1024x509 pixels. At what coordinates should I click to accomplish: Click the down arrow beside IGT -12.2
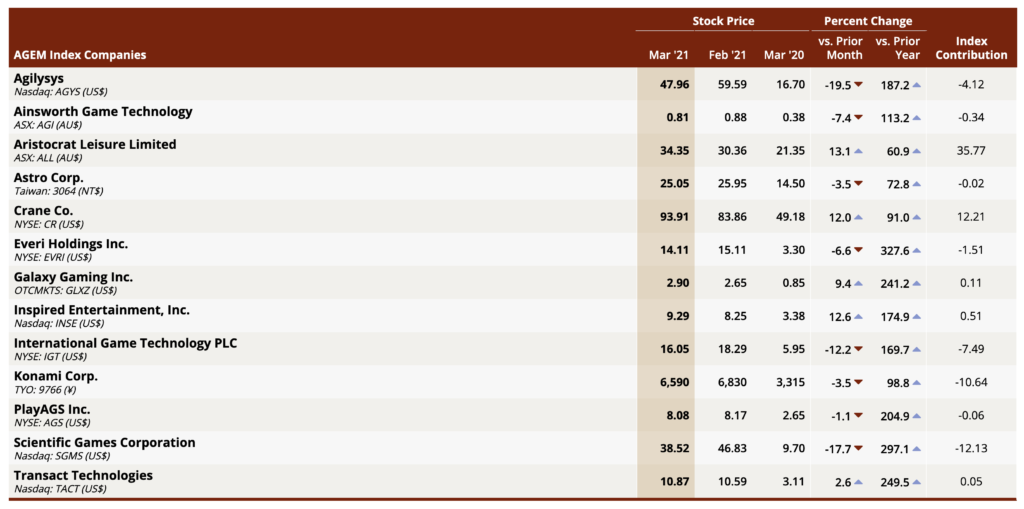click(x=858, y=350)
